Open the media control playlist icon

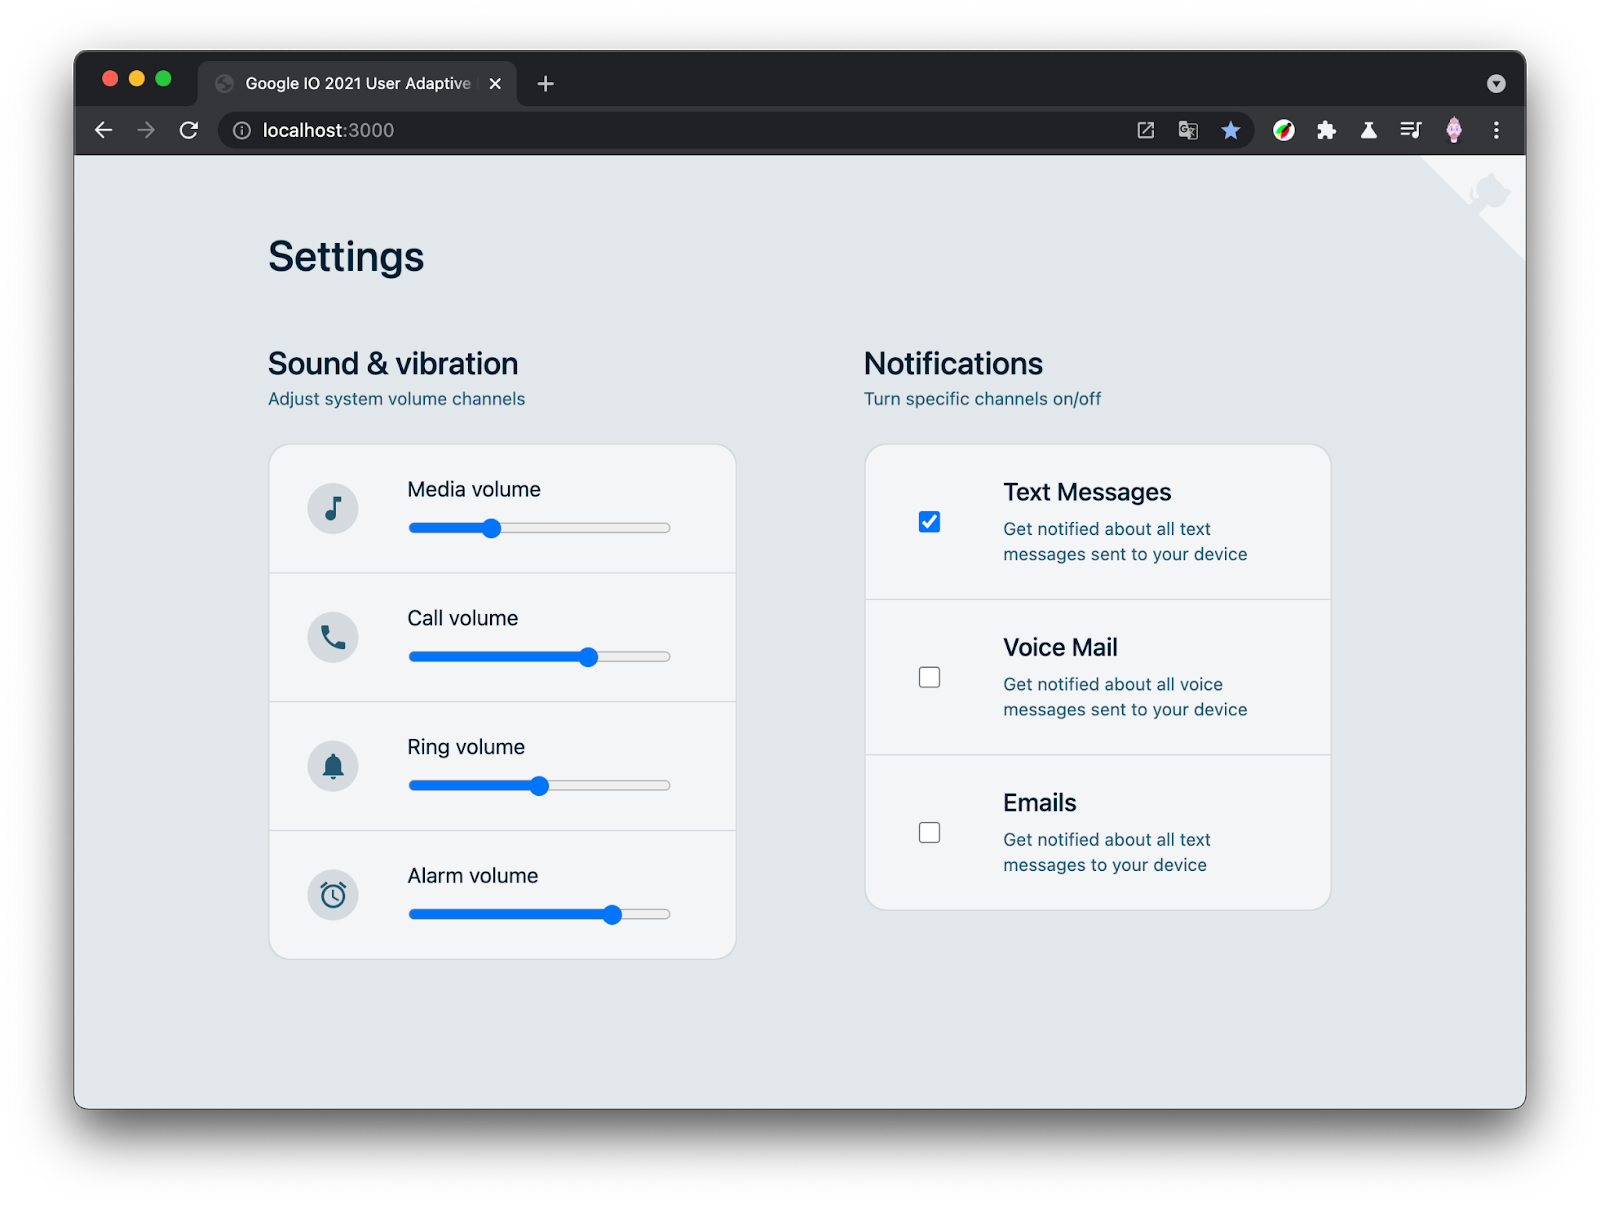[x=1411, y=130]
